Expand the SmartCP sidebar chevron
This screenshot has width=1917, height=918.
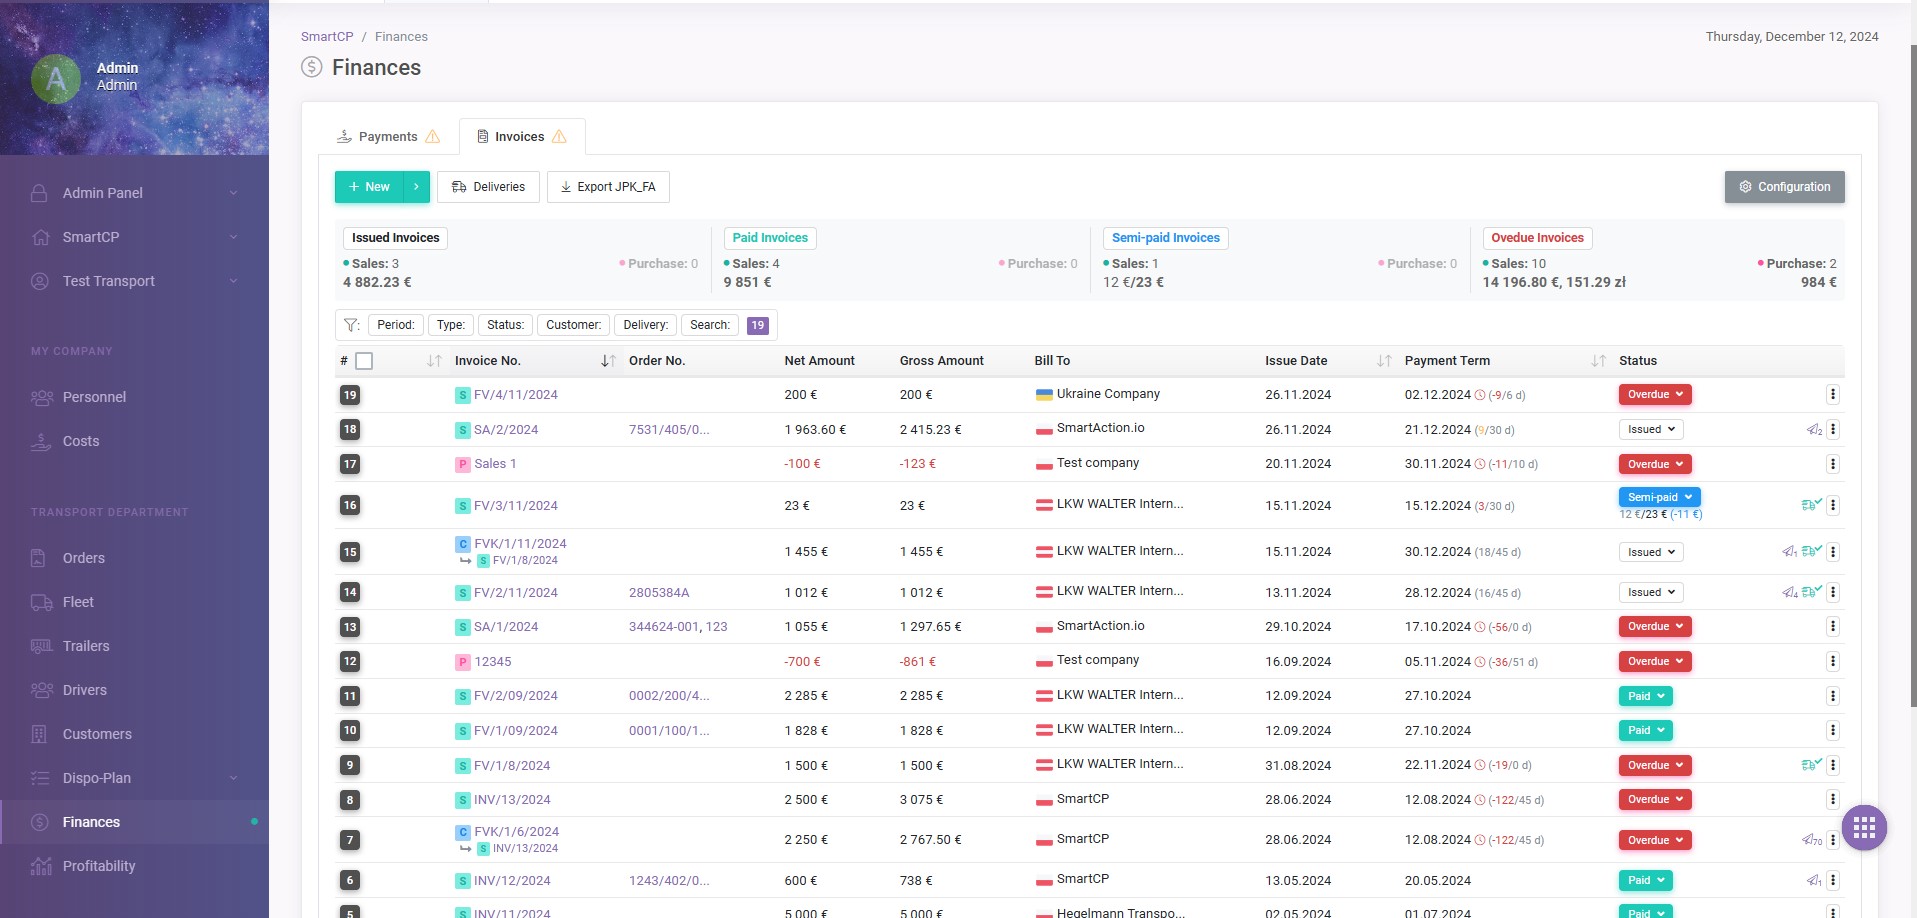point(233,237)
